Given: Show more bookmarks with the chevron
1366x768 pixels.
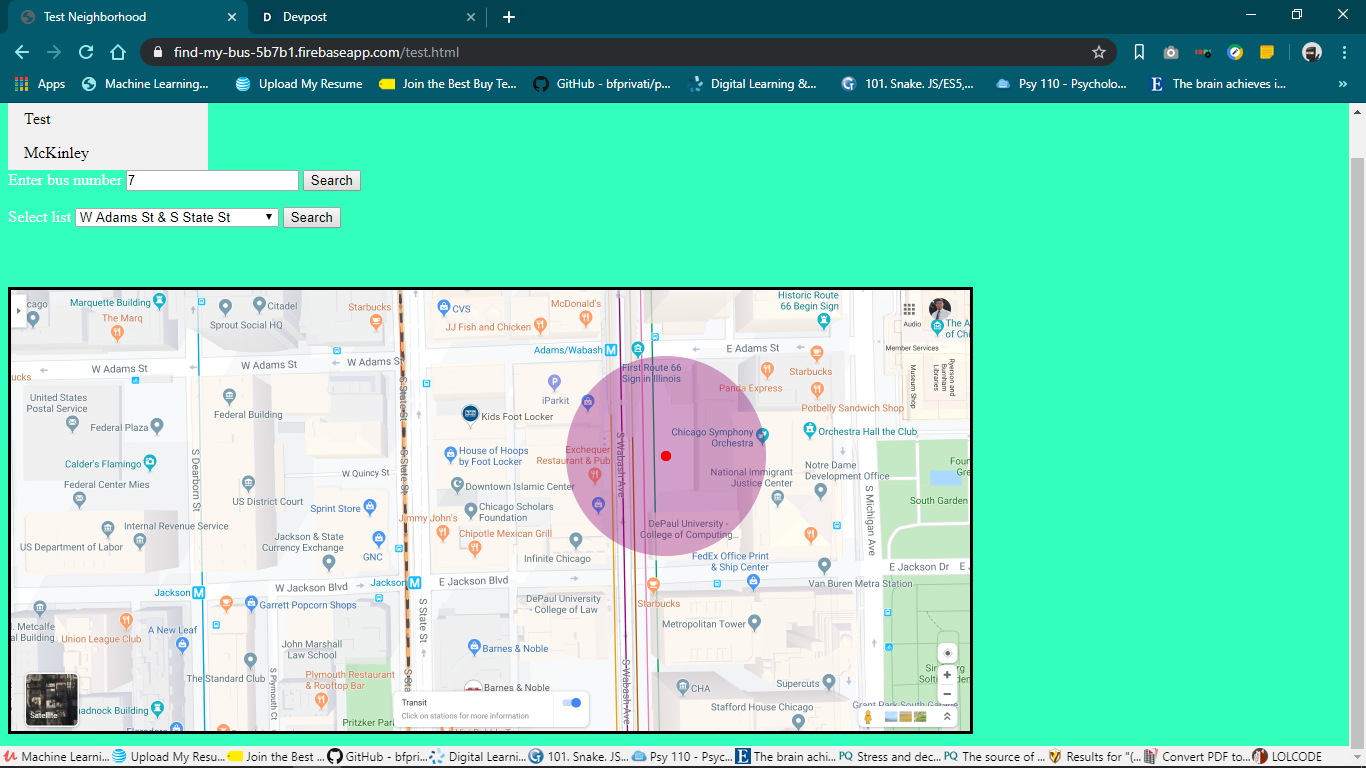Looking at the screenshot, I should (1342, 84).
